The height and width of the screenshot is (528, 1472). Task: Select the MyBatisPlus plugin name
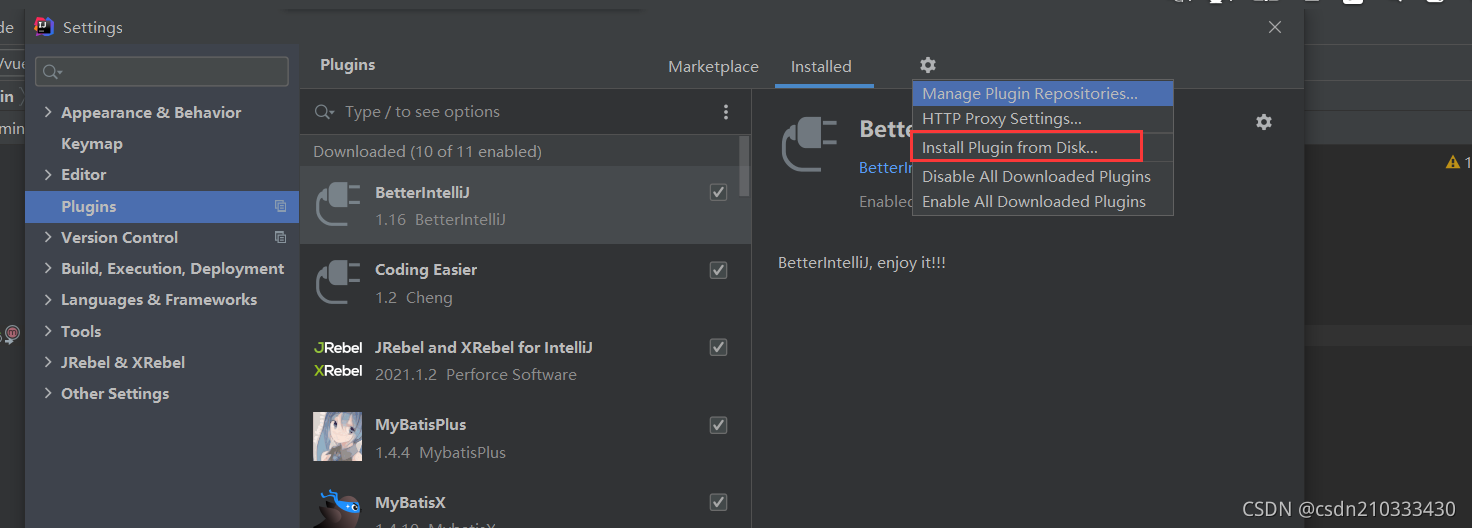tap(420, 424)
